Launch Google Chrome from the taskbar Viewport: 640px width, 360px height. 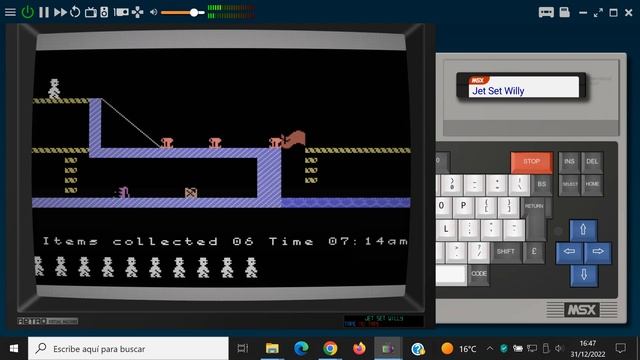click(330, 349)
